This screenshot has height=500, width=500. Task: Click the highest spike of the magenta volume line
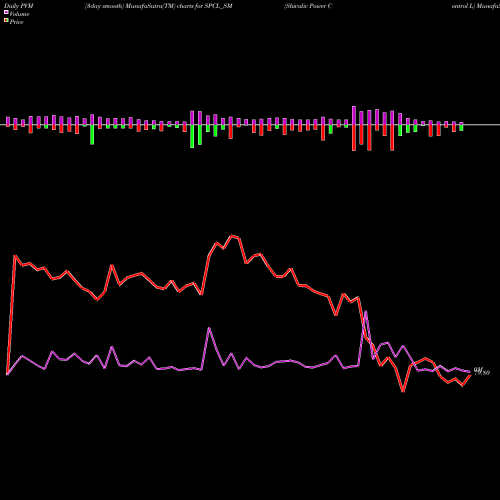(x=366, y=312)
